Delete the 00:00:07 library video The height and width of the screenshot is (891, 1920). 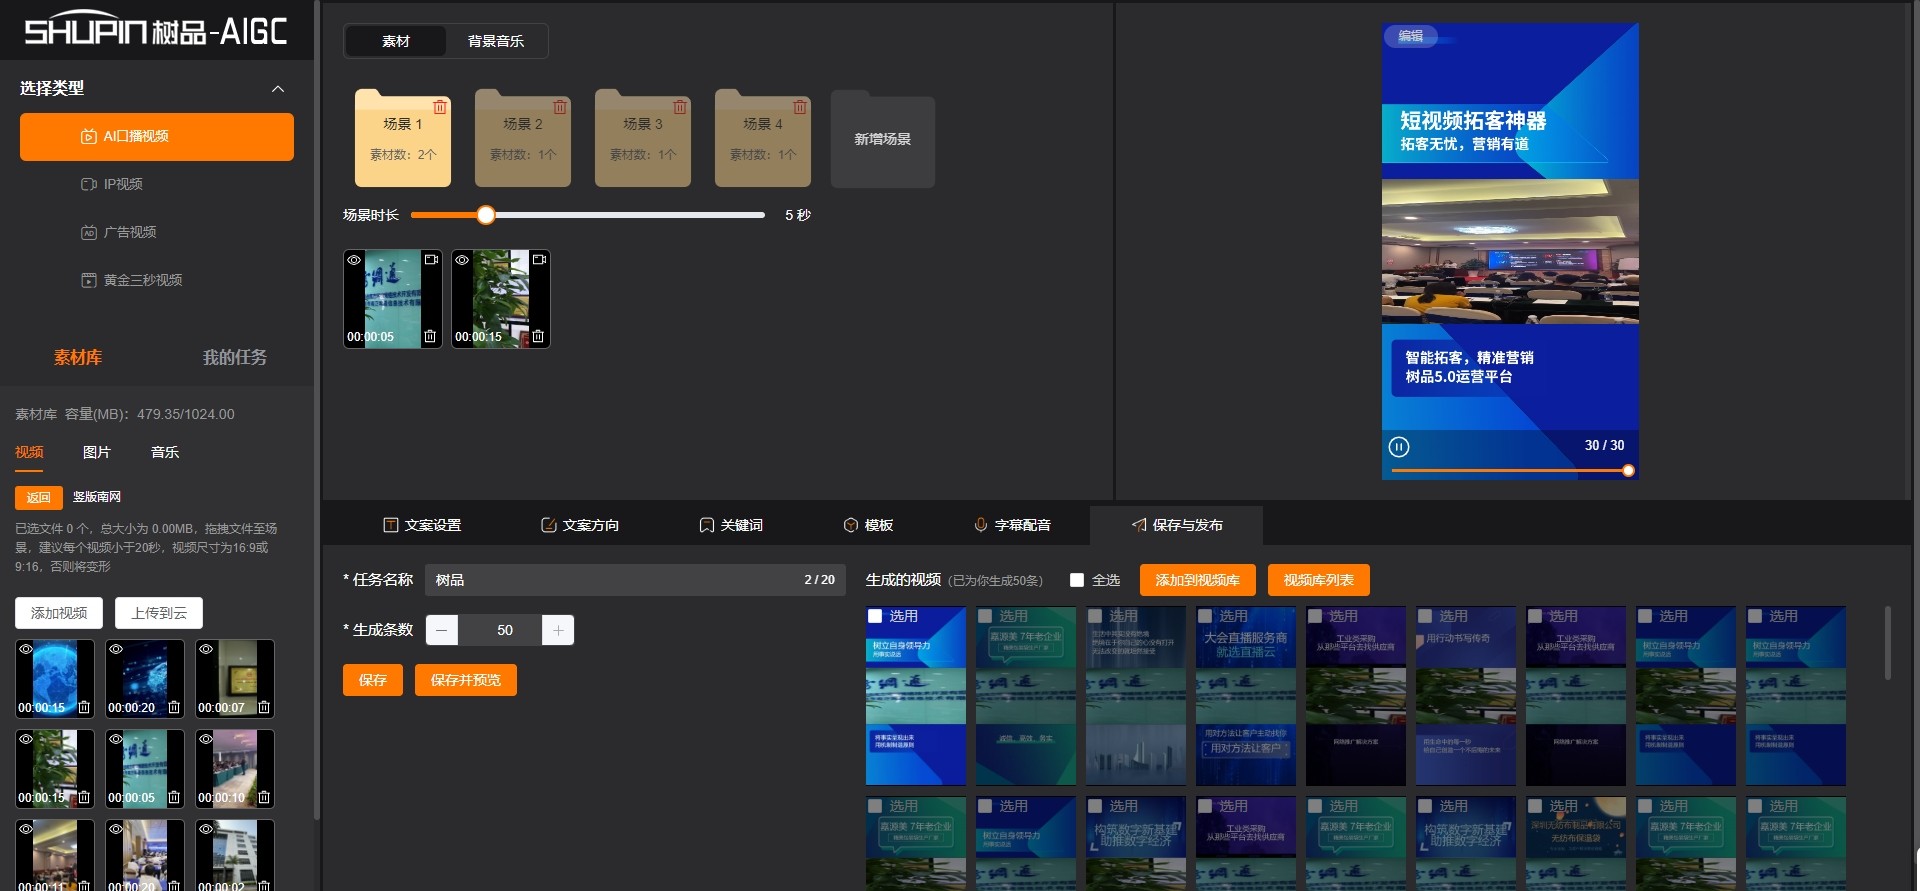(264, 708)
